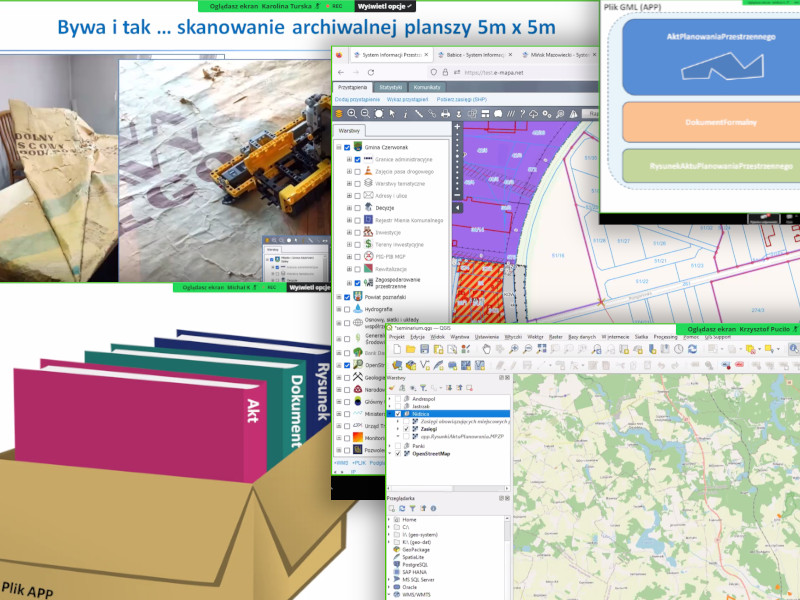This screenshot has width=800, height=600.
Task: Click the browser reload button in Firefox
Action: pyautogui.click(x=371, y=72)
